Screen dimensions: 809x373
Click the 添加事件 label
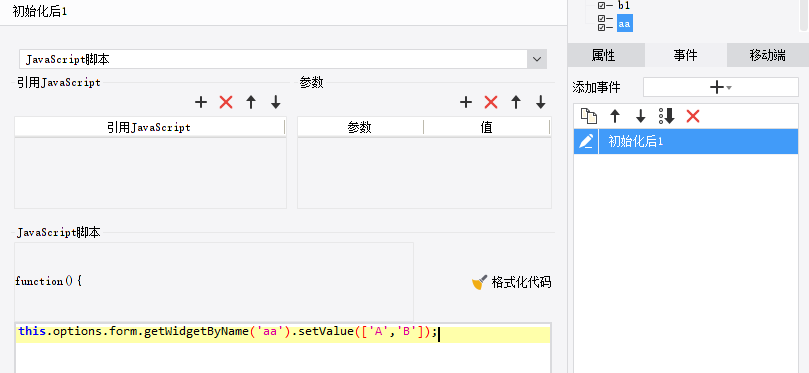click(x=596, y=88)
